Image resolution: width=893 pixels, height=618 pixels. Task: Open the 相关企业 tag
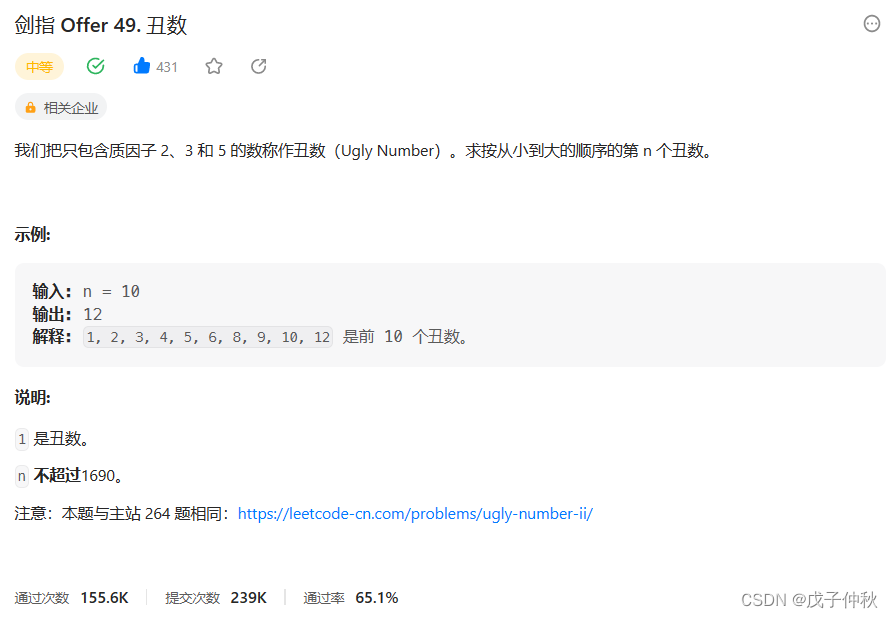61,107
